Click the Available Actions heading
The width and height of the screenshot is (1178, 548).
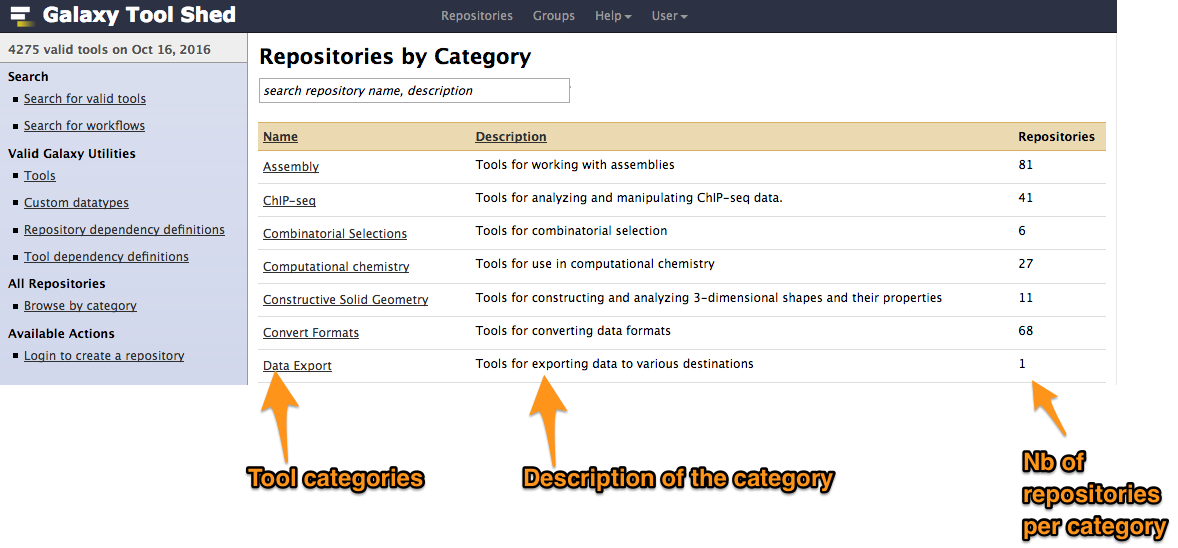(61, 334)
